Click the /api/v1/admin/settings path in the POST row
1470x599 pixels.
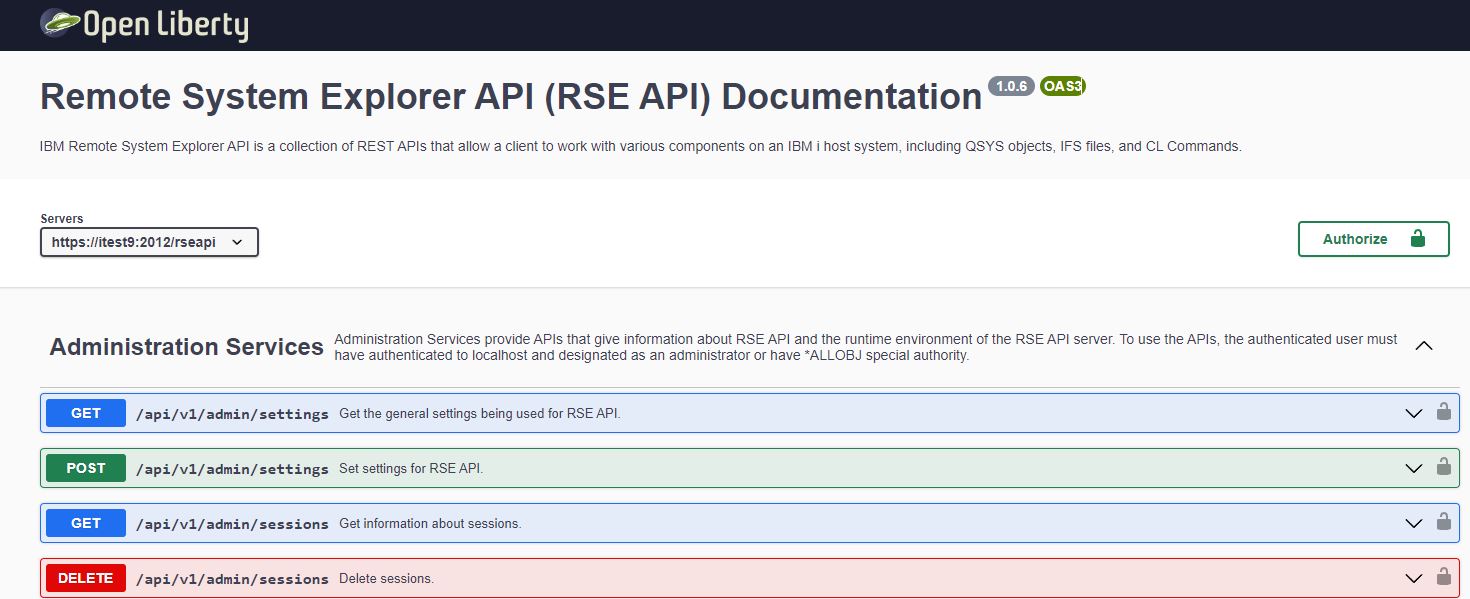pyautogui.click(x=232, y=469)
